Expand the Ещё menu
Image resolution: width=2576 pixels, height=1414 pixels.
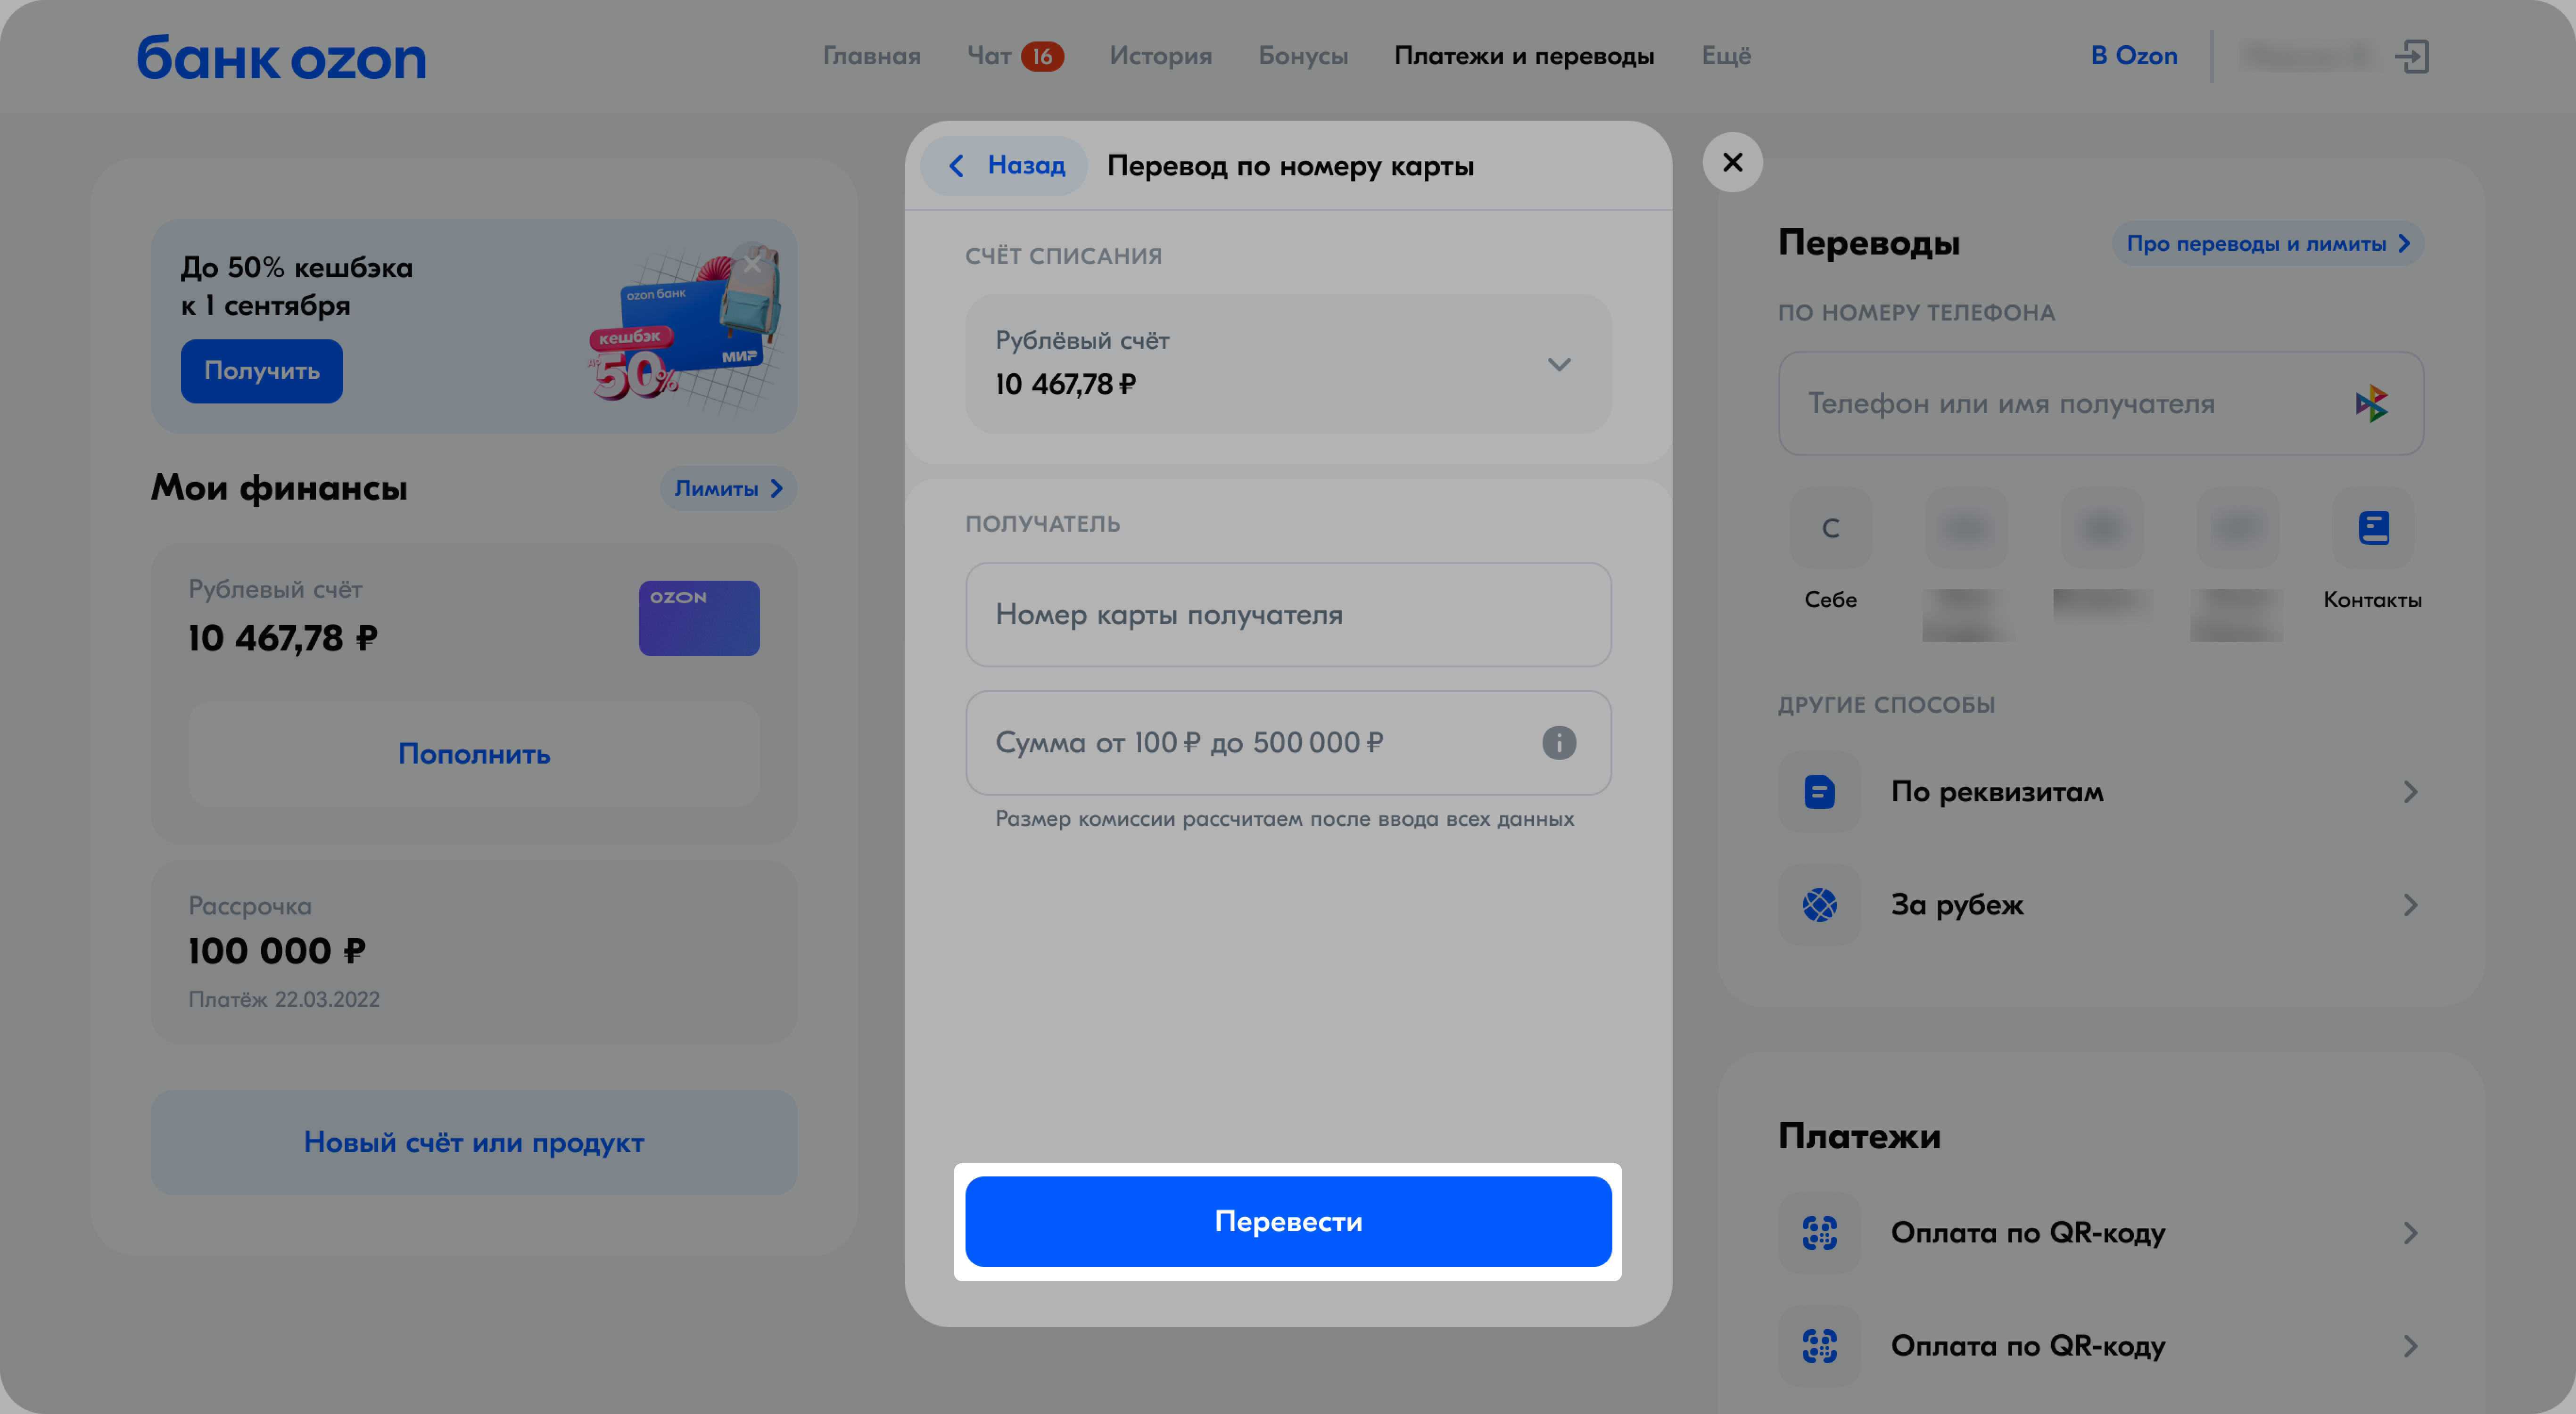1726,56
